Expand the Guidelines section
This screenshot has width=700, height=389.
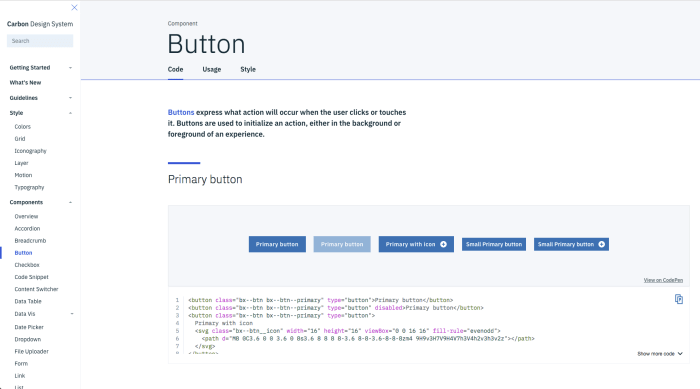(x=41, y=98)
